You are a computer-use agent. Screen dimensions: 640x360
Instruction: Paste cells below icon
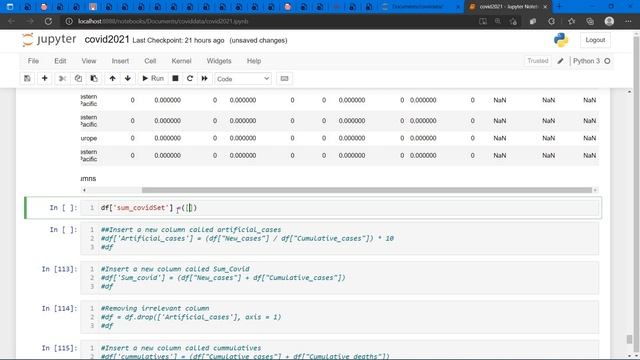tap(94, 78)
